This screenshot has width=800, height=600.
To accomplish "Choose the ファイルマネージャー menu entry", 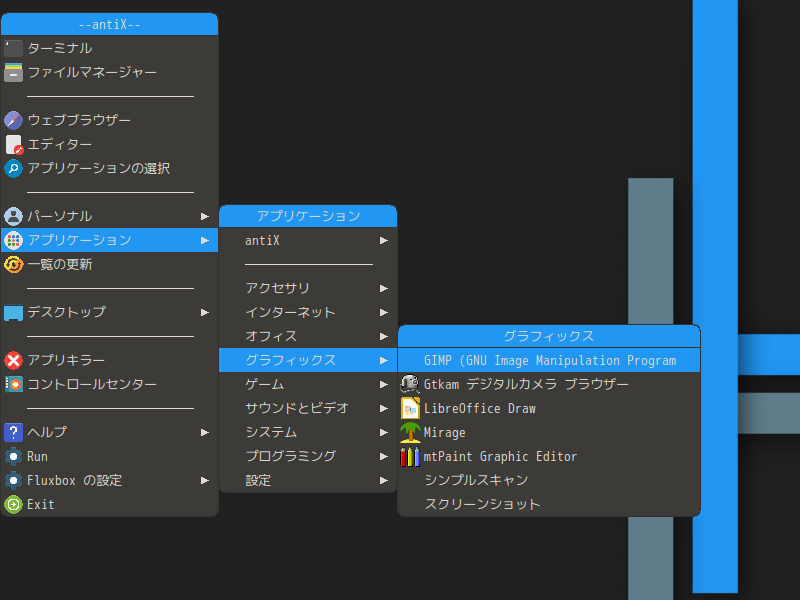I will coord(109,72).
